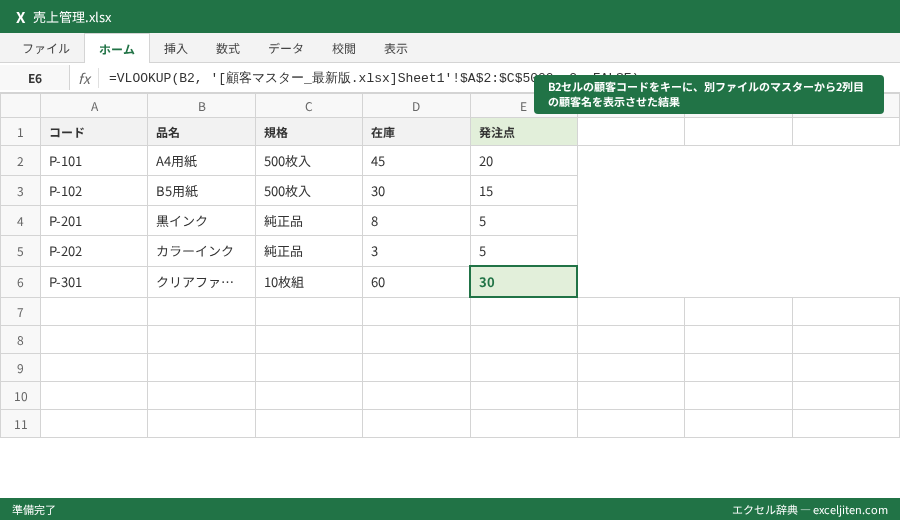This screenshot has height=520, width=900.
Task: Select reorder point 20 cell
Action: 523,161
